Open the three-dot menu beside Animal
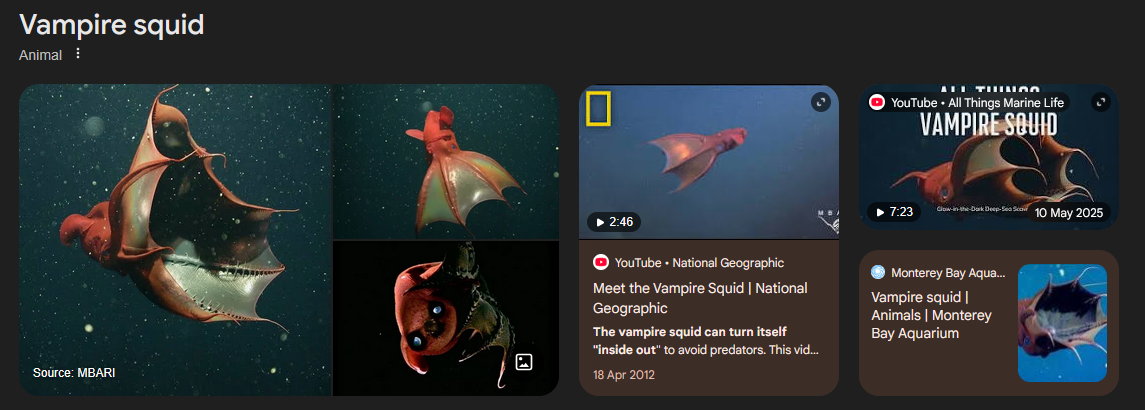Screen dimensions: 1145x410 click(78, 54)
